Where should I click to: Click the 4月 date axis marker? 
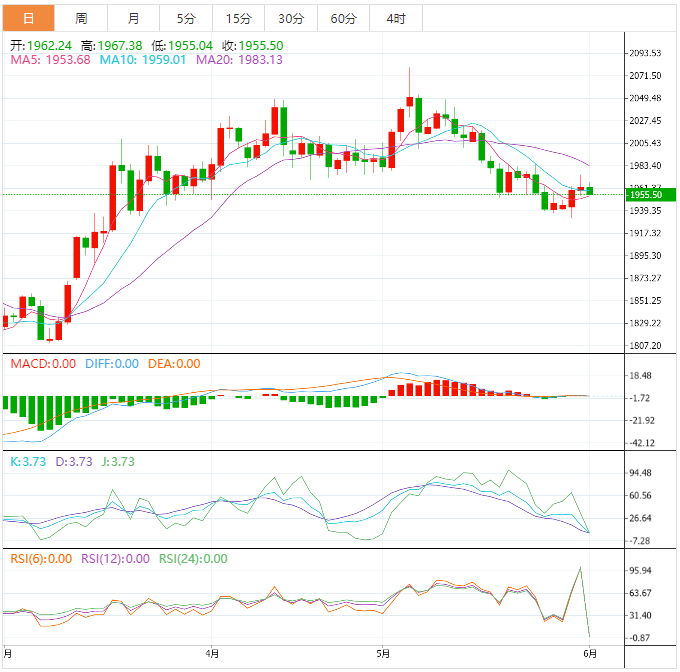pyautogui.click(x=210, y=655)
